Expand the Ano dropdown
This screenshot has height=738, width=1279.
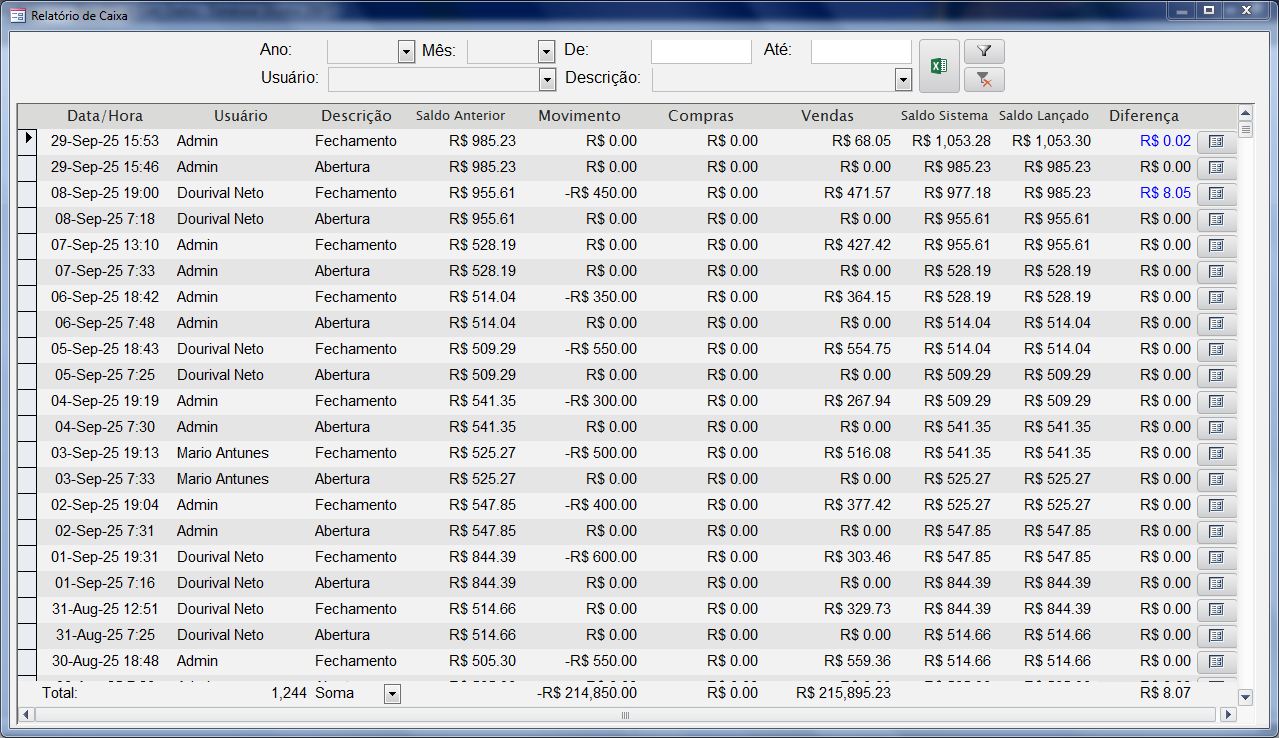tap(406, 52)
